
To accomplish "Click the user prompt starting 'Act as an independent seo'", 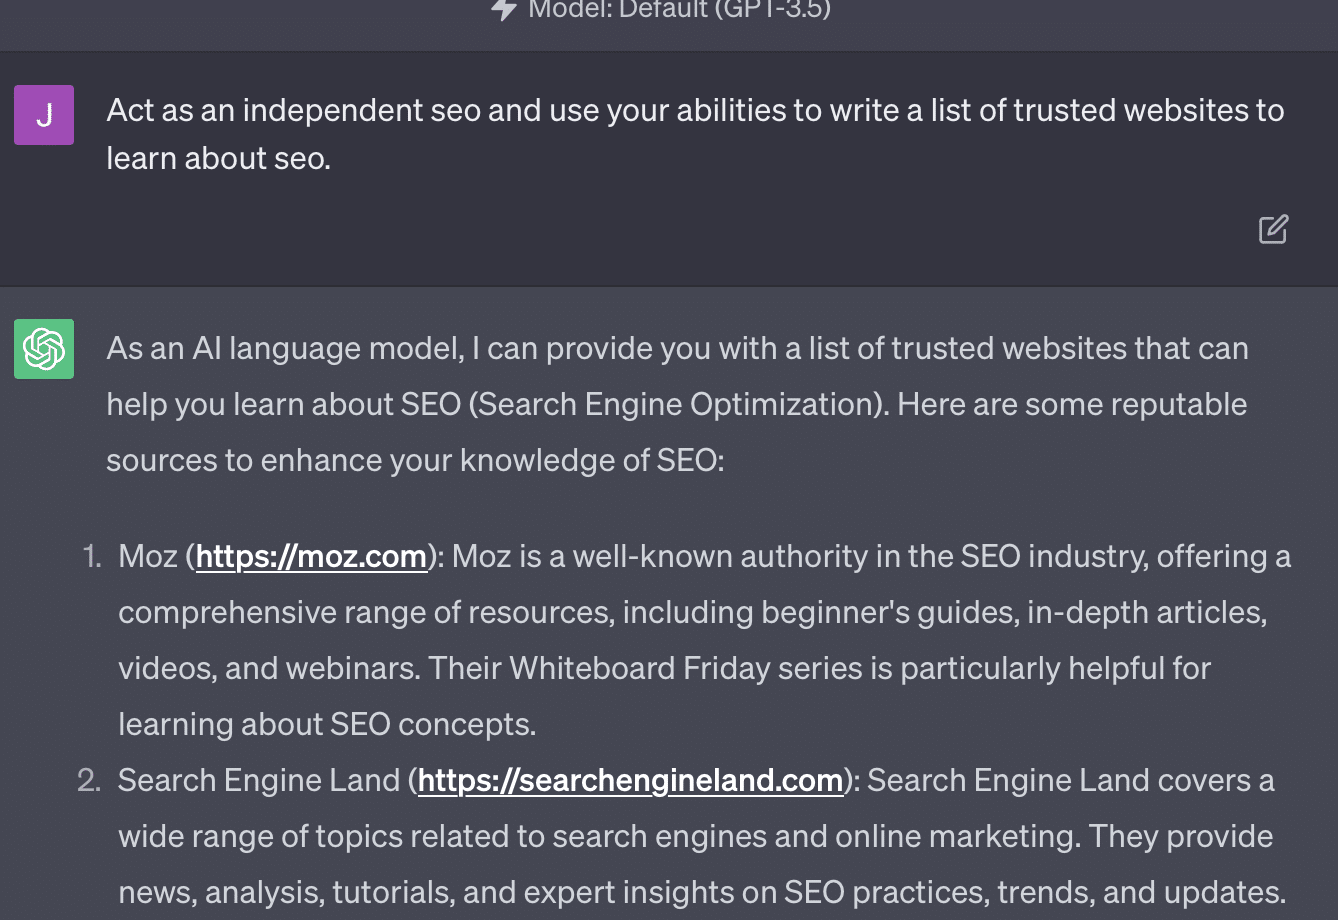I will 695,110.
